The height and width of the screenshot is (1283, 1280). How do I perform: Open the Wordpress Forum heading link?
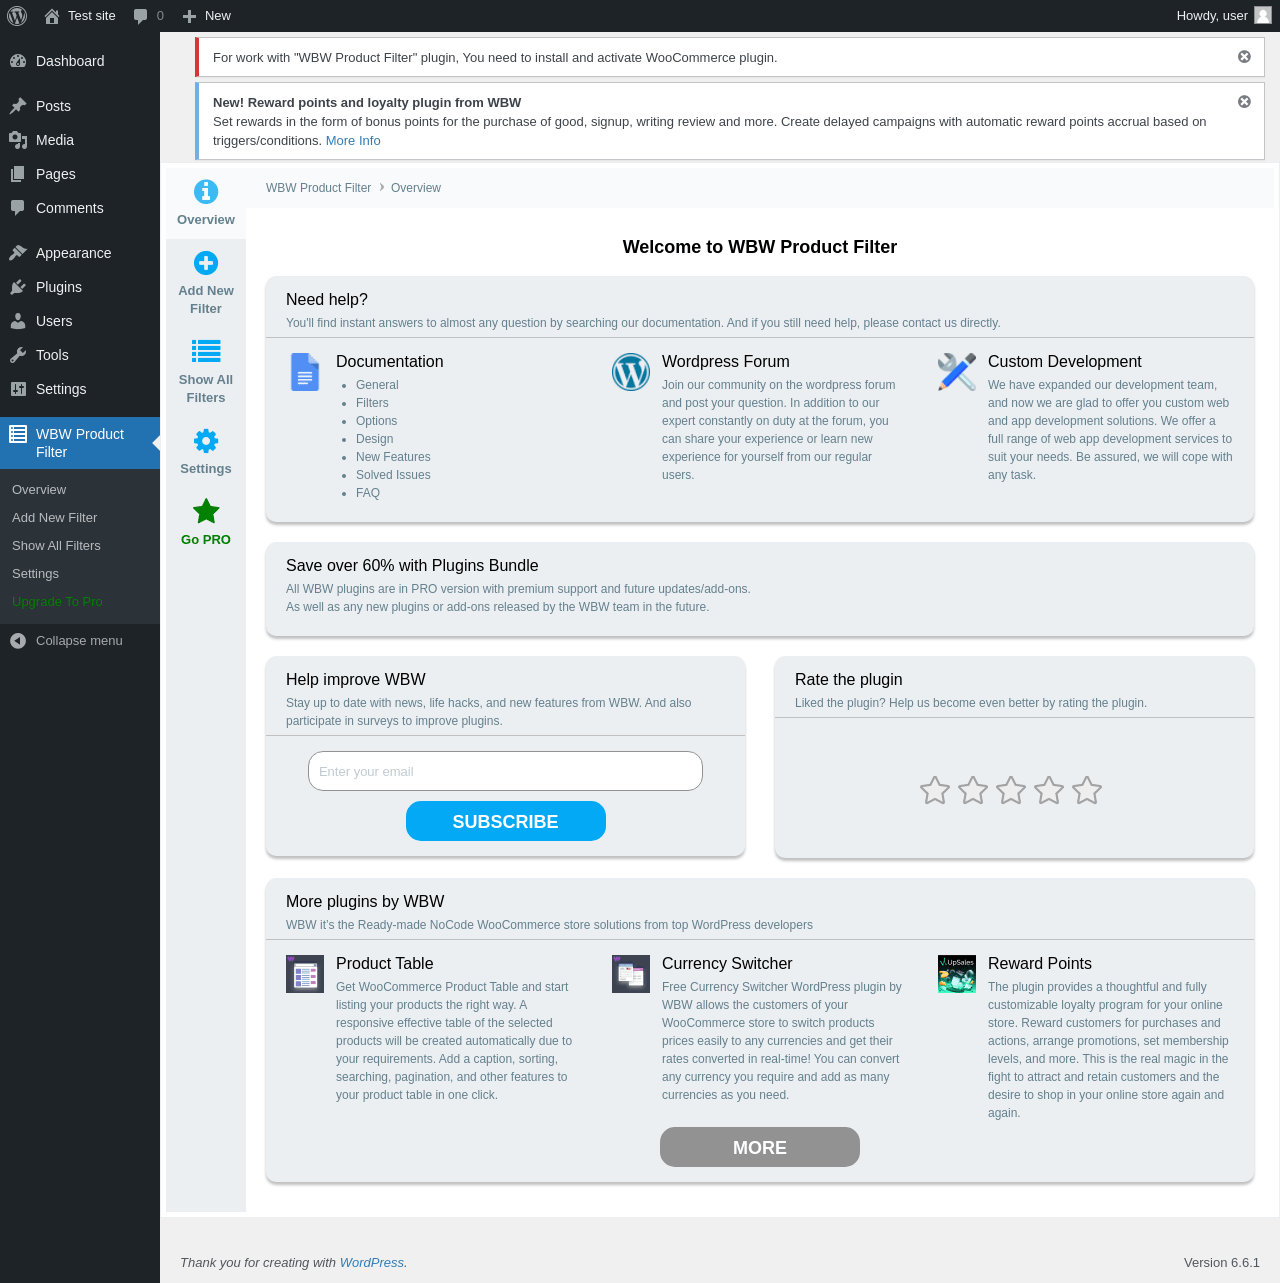(726, 362)
